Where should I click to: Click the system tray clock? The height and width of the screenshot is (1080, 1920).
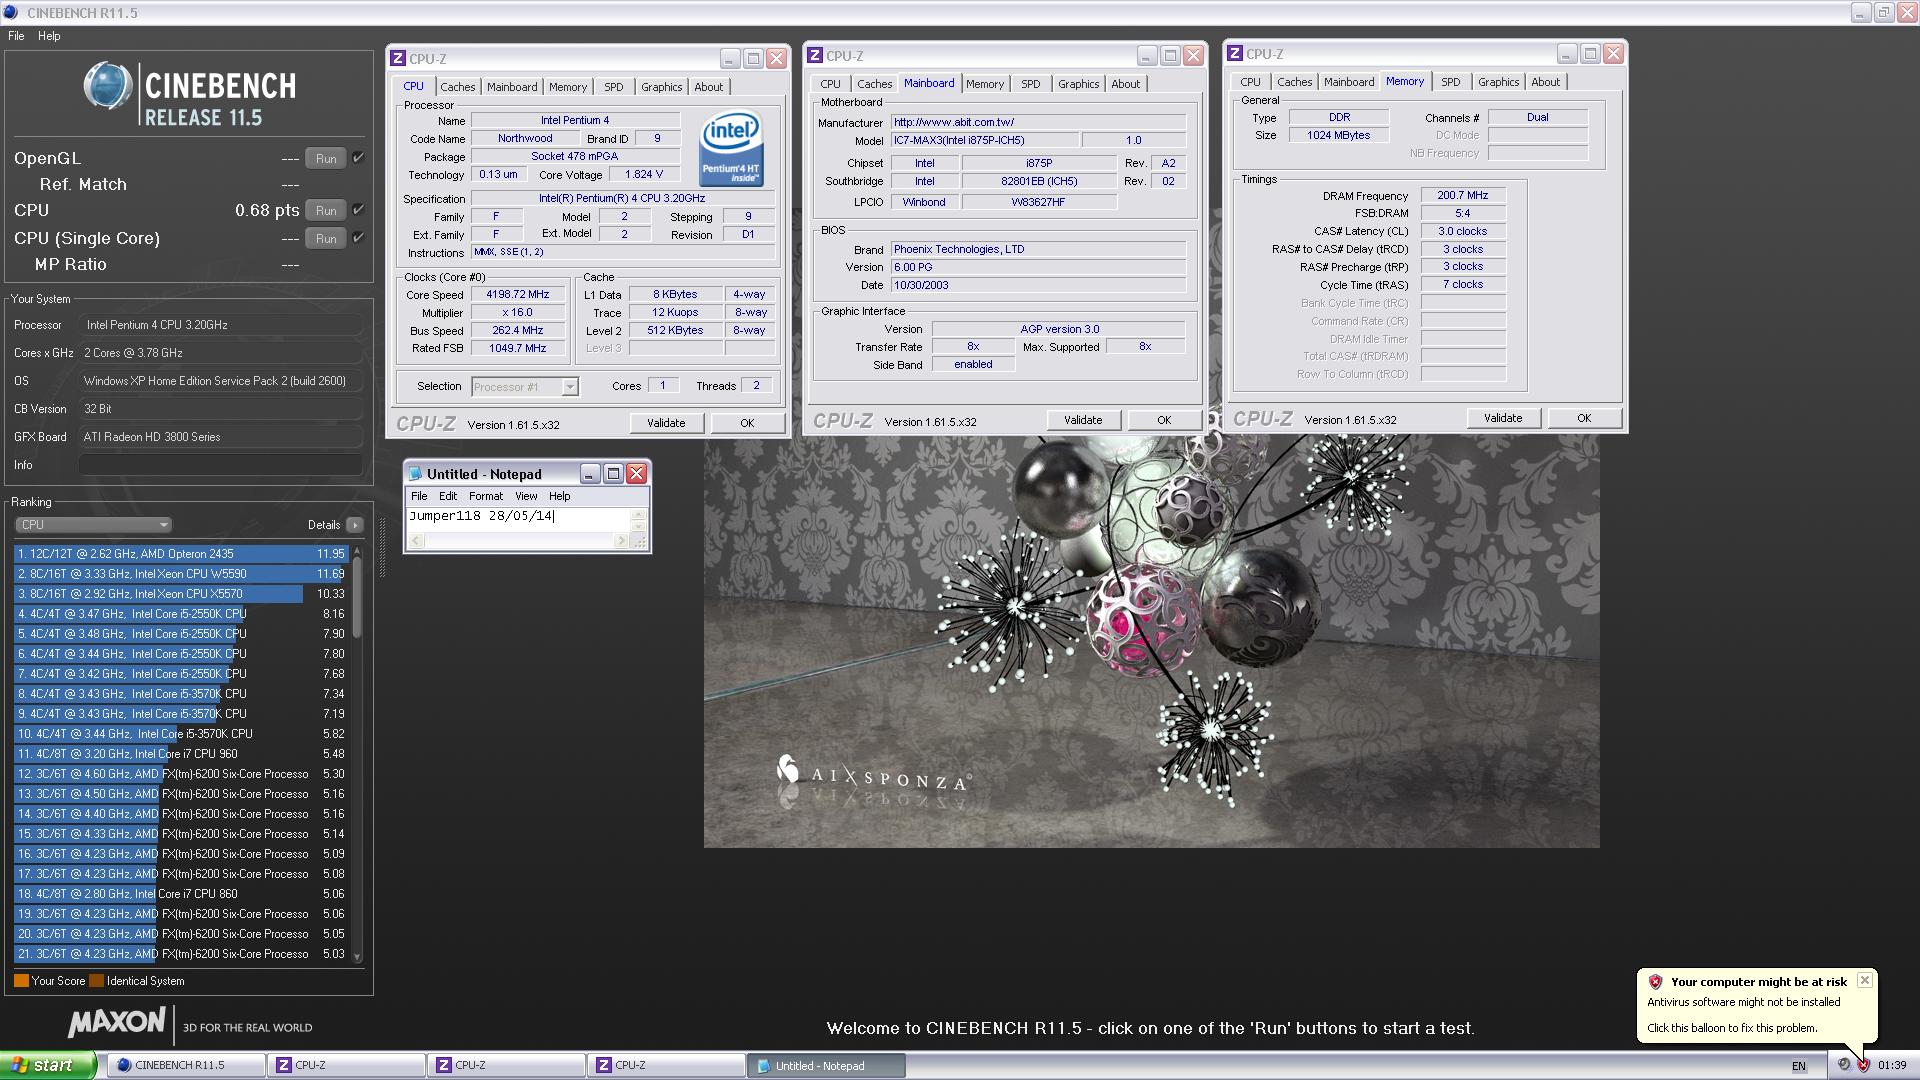1892,1066
